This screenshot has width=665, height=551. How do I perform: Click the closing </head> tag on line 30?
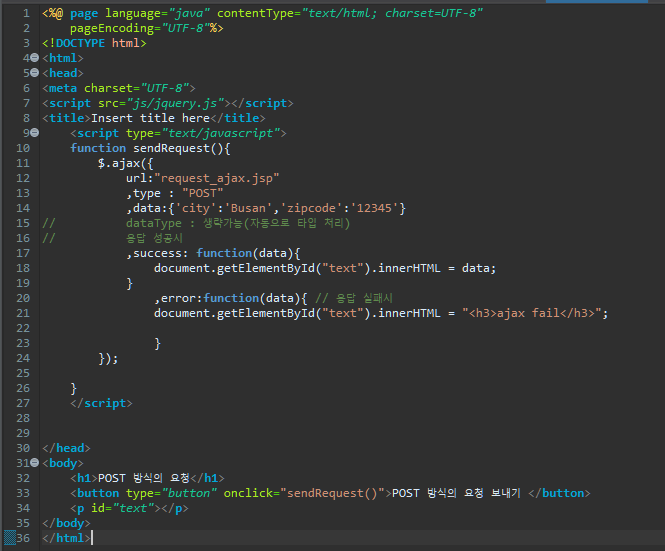(x=66, y=448)
